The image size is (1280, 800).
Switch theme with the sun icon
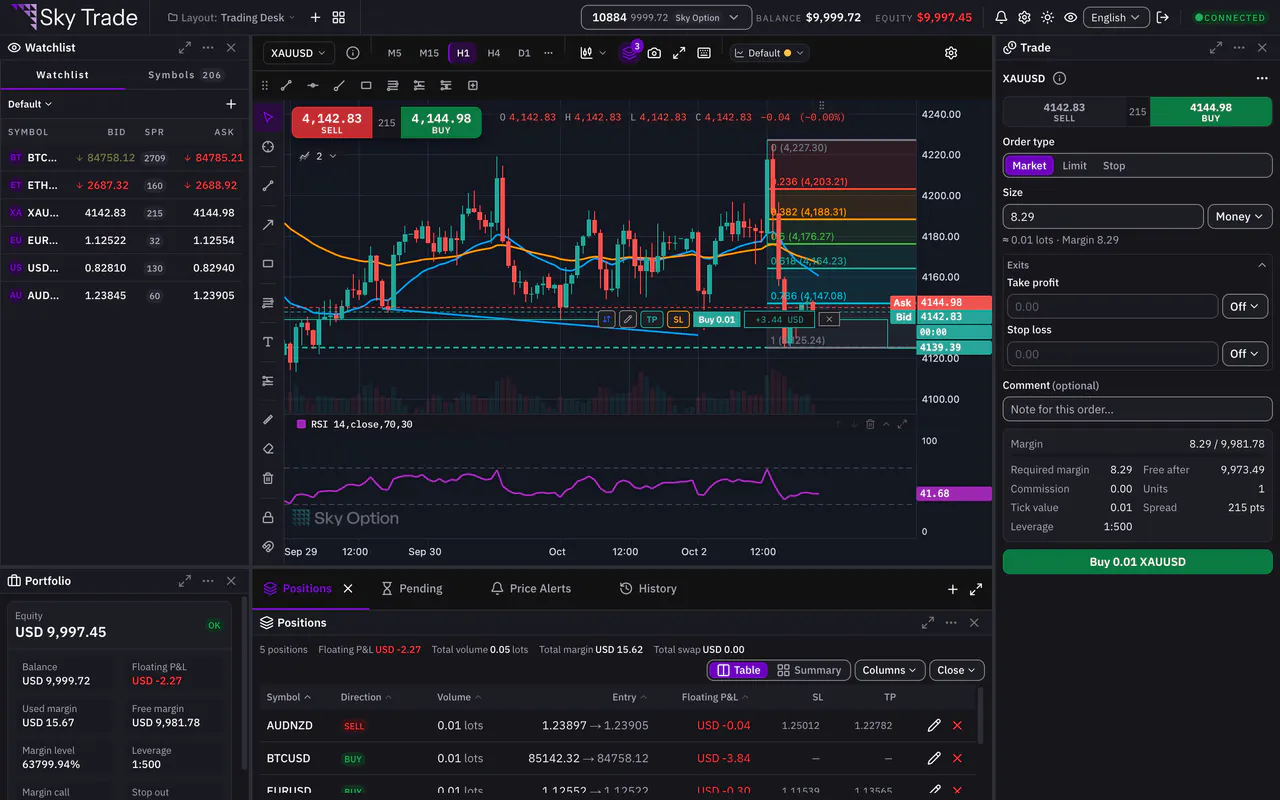click(1047, 17)
